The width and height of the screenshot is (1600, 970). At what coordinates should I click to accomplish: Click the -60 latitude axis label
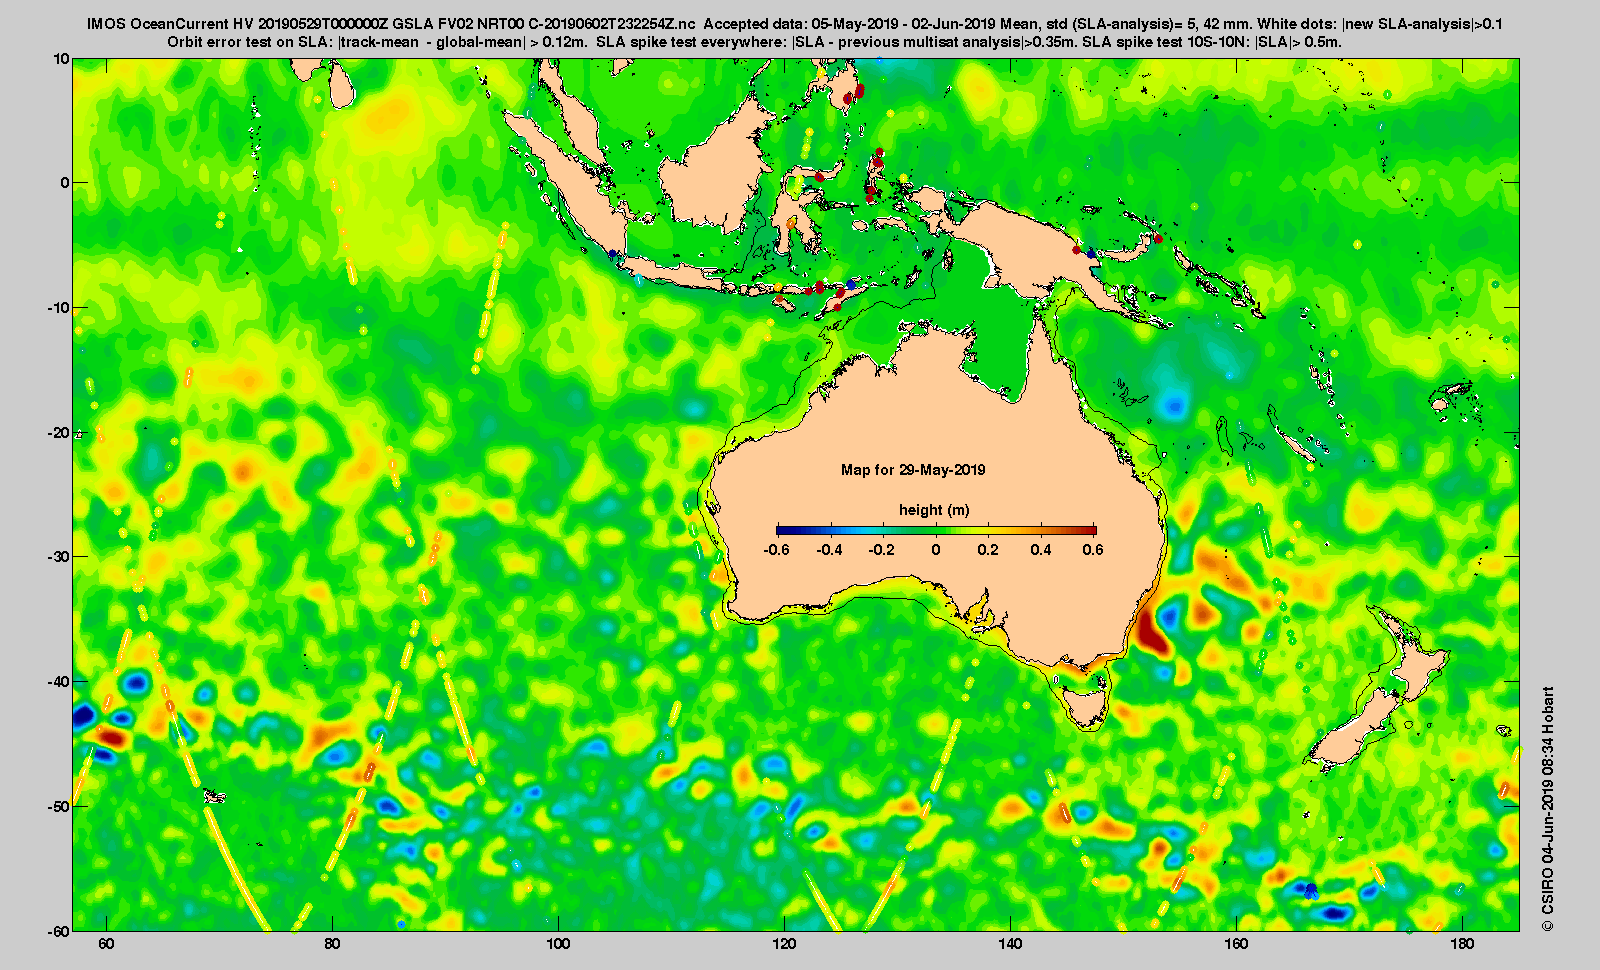tap(59, 931)
